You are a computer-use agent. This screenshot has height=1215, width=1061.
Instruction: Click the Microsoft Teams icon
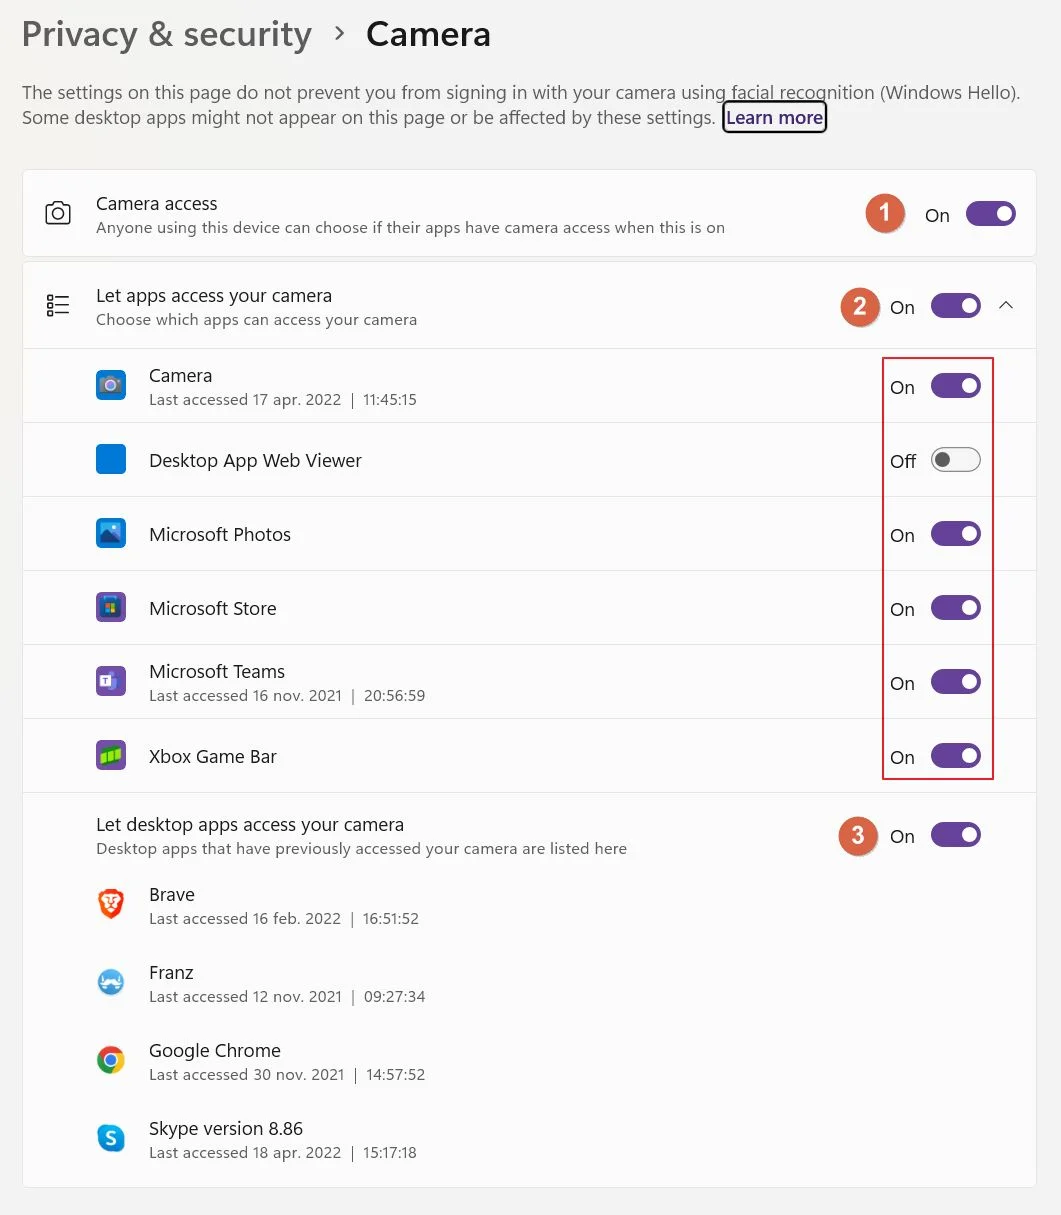point(111,682)
